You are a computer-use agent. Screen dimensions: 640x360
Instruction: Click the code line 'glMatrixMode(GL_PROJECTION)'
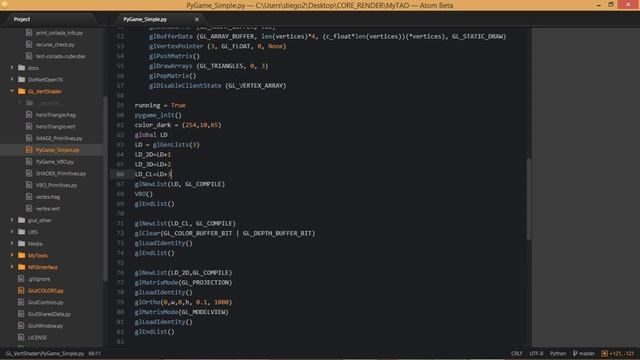pyautogui.click(x=183, y=282)
